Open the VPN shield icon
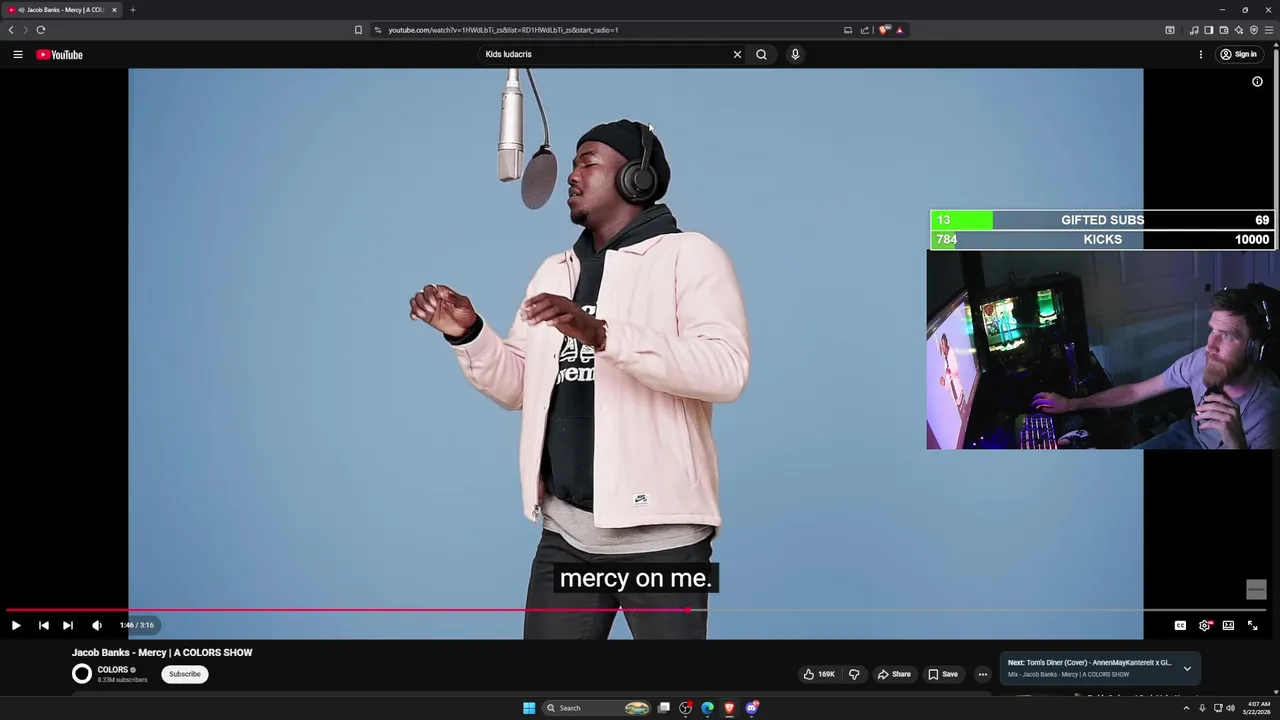The width and height of the screenshot is (1280, 720). (x=1253, y=30)
